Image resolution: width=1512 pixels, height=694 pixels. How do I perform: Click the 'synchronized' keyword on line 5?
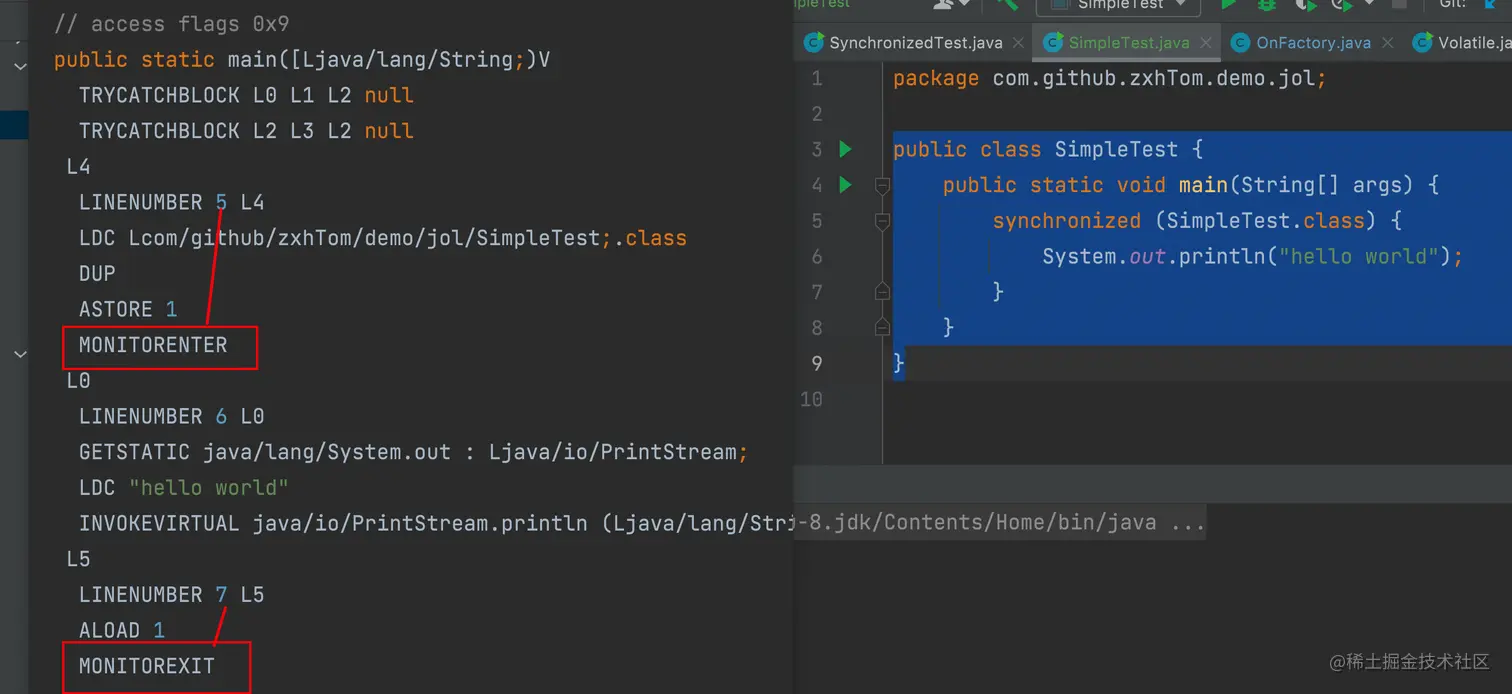(x=1066, y=221)
